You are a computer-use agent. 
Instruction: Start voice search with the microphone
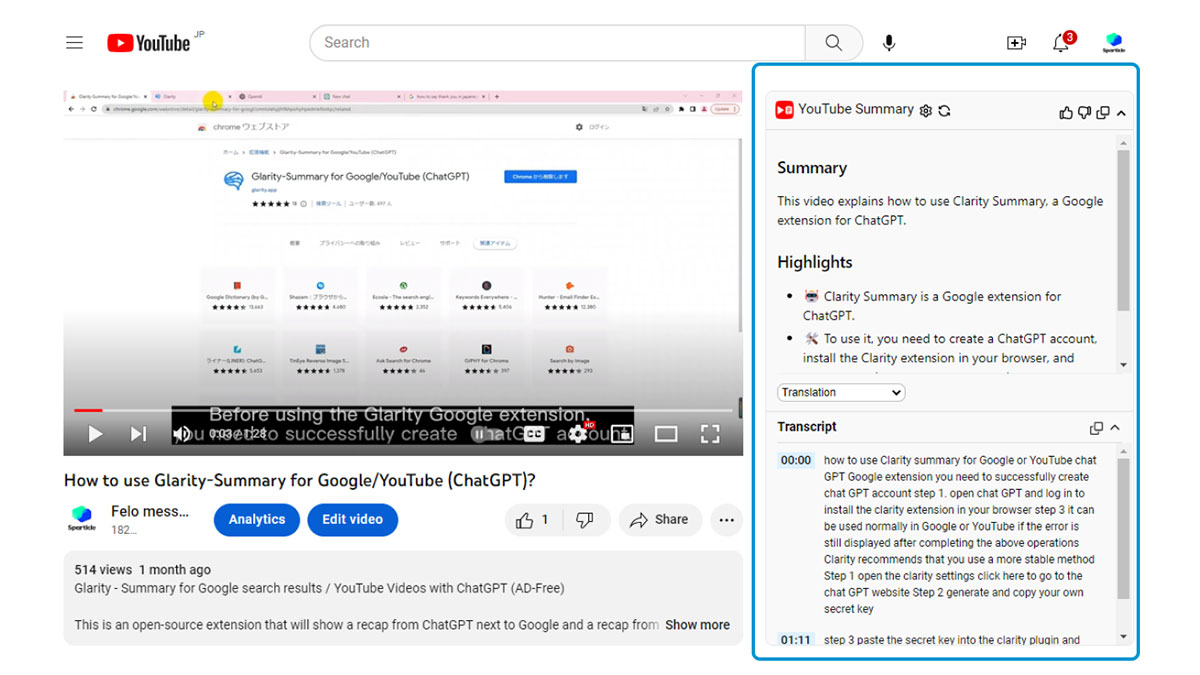coord(889,43)
